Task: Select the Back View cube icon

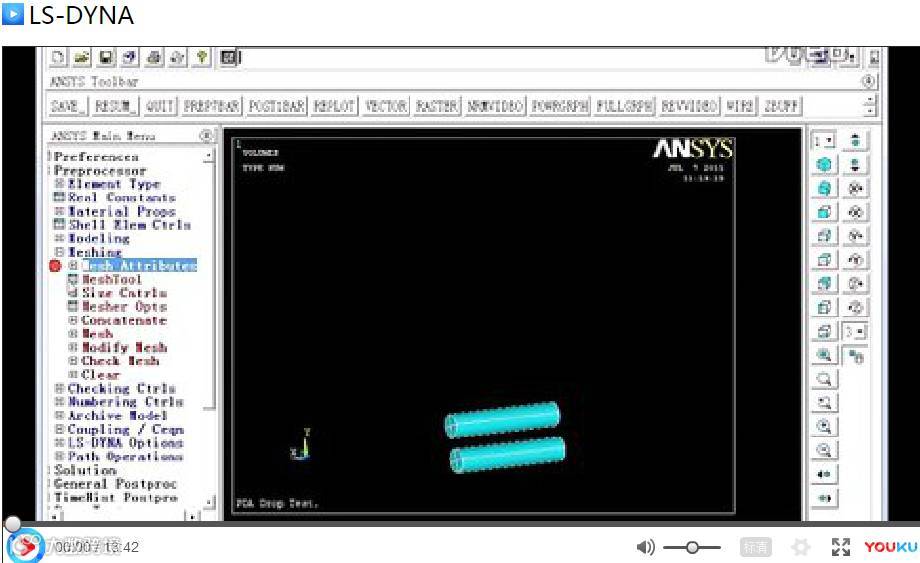Action: point(824,284)
